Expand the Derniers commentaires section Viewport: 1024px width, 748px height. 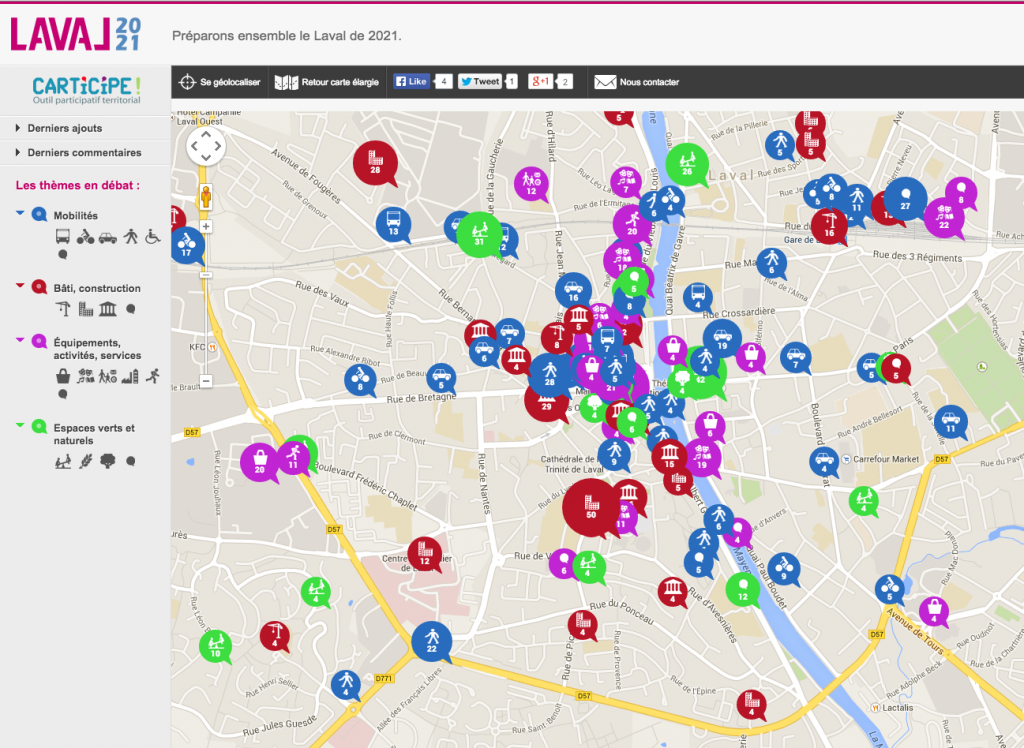coord(84,153)
